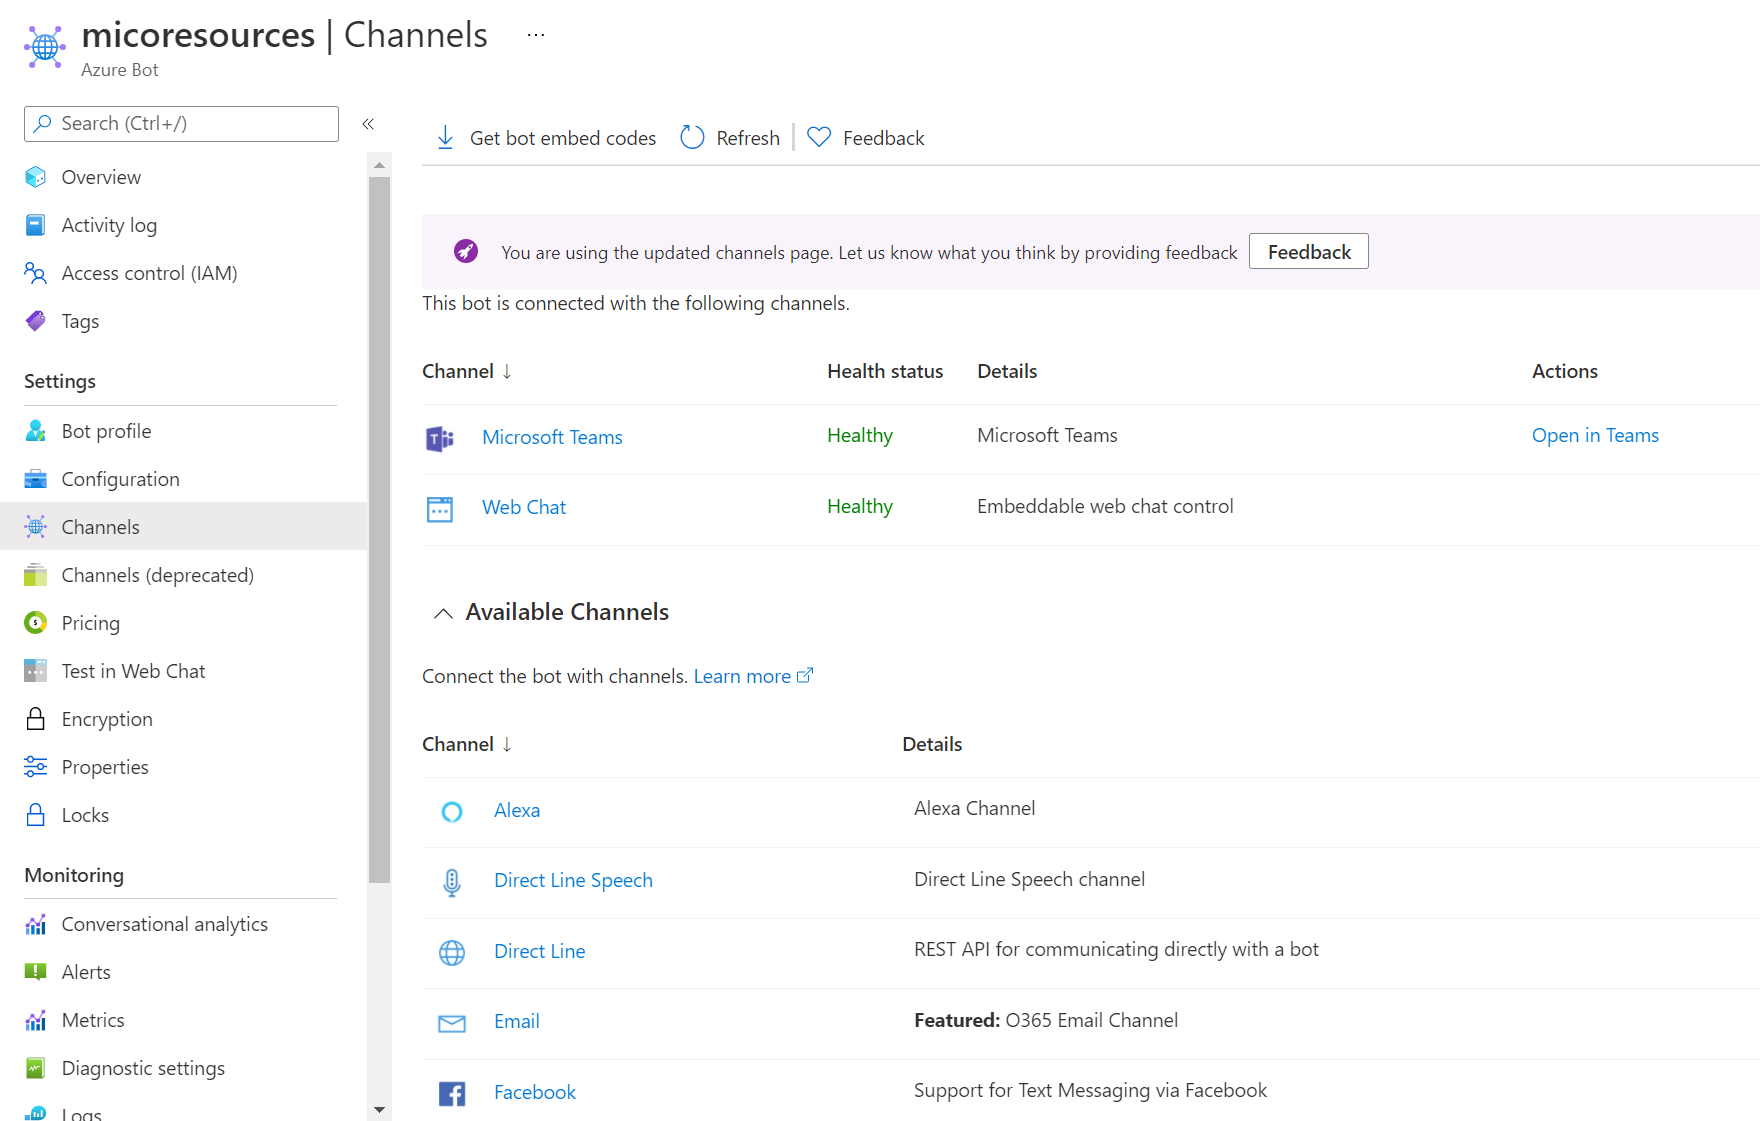
Task: Click the Conversational analytics chart icon
Action: tap(36, 925)
